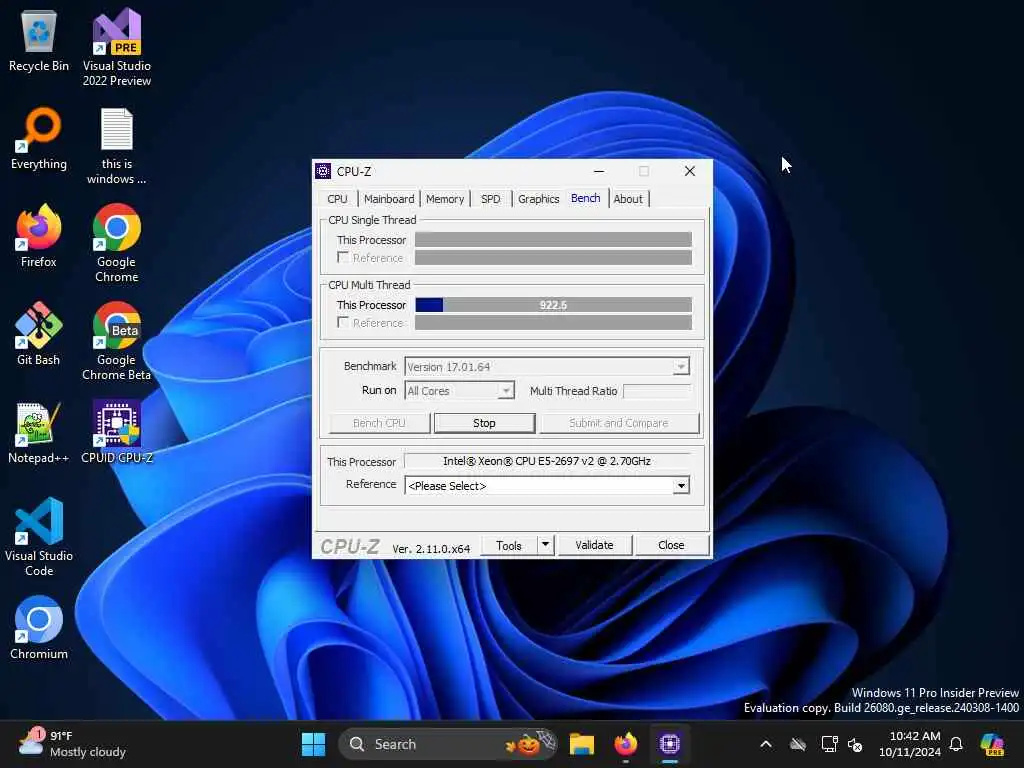
Task: Select the Chromium desktop shortcut
Action: (39, 628)
